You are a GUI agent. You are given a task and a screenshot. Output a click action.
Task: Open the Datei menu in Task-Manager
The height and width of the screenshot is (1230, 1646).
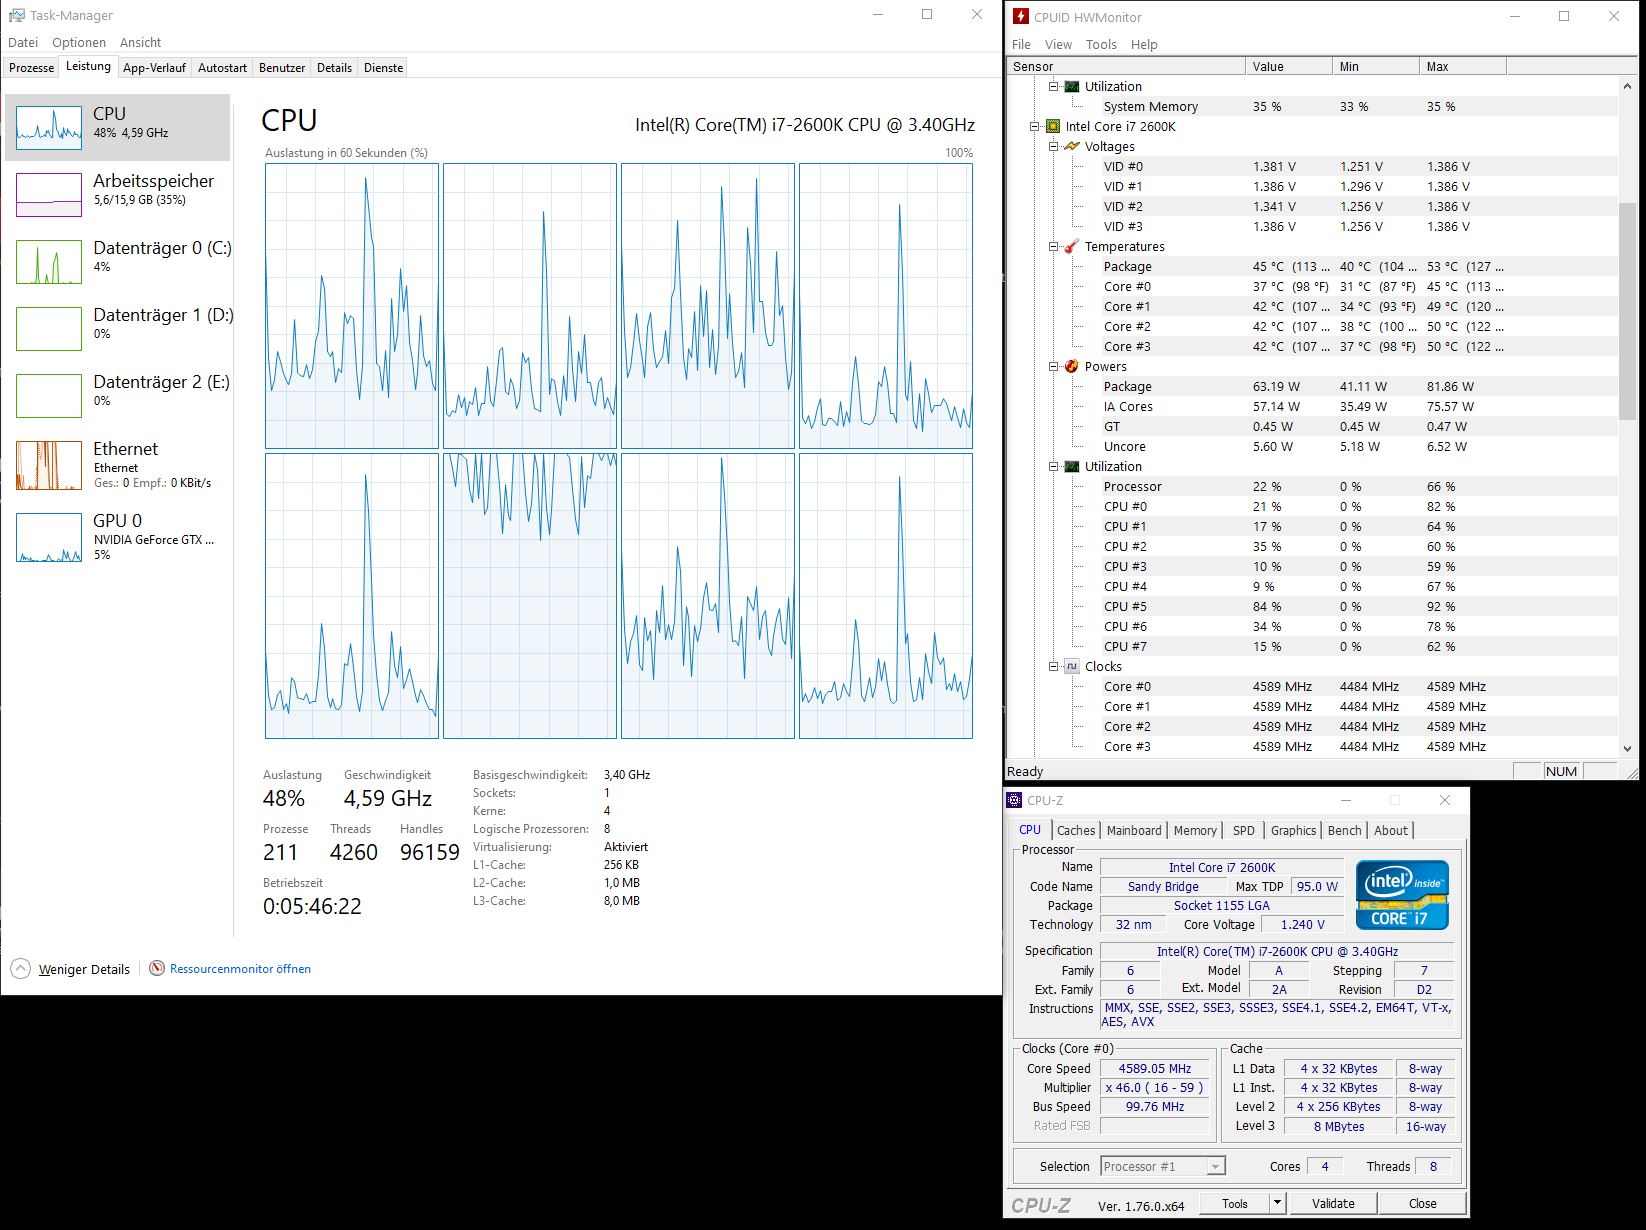click(23, 42)
